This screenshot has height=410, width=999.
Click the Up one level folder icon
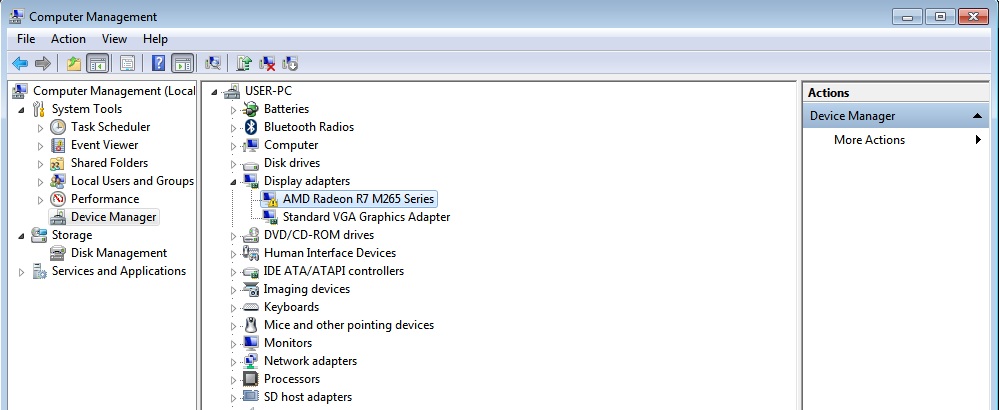pos(73,64)
